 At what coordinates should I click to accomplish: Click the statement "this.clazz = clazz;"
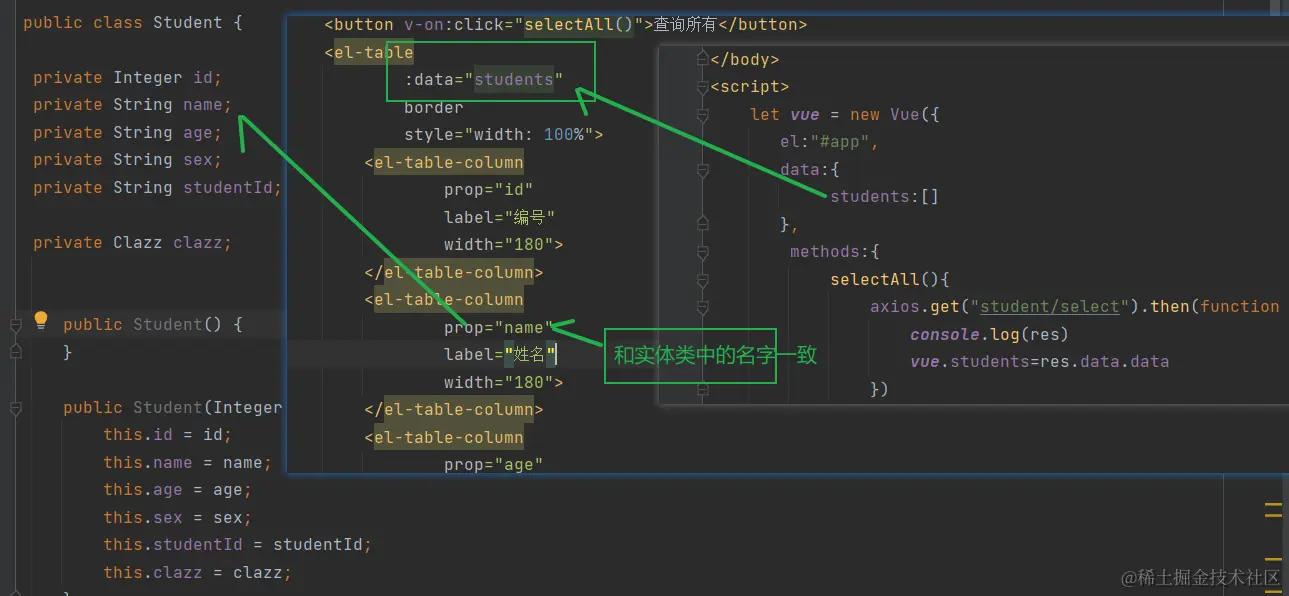point(197,573)
